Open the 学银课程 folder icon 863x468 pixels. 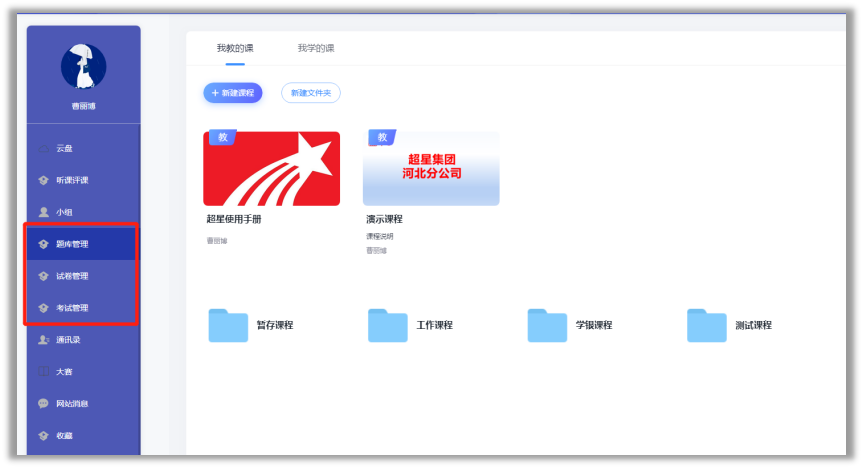[x=547, y=325]
